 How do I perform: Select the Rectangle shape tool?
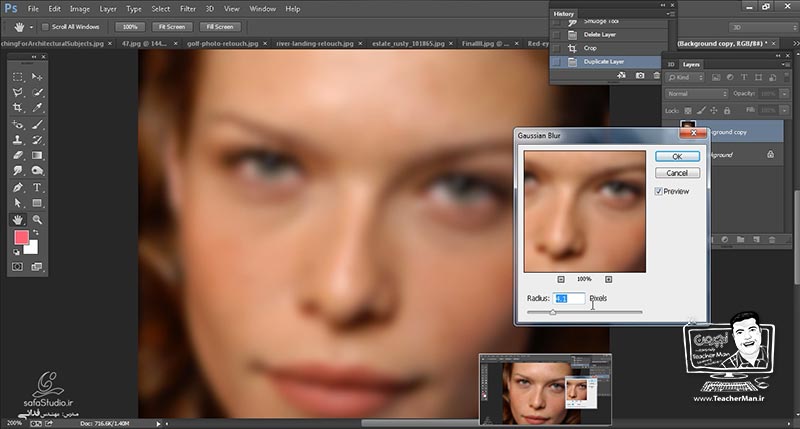click(x=37, y=203)
